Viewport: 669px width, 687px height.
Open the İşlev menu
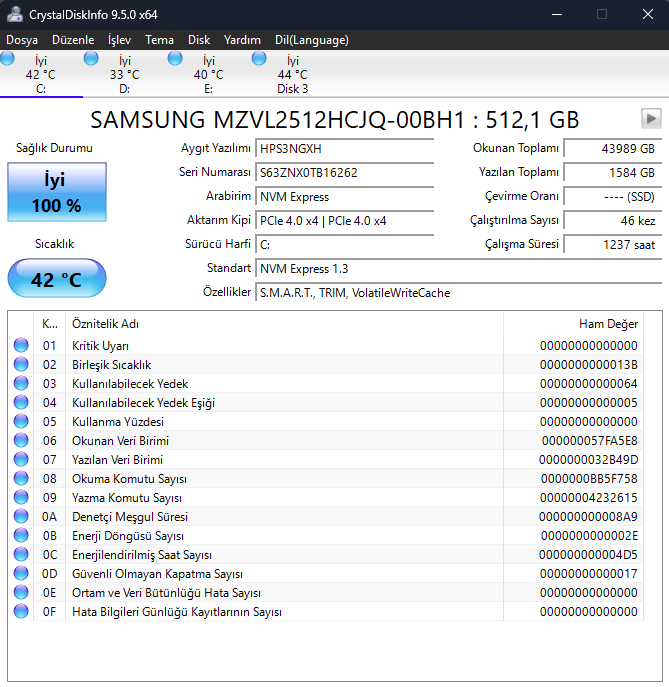119,40
